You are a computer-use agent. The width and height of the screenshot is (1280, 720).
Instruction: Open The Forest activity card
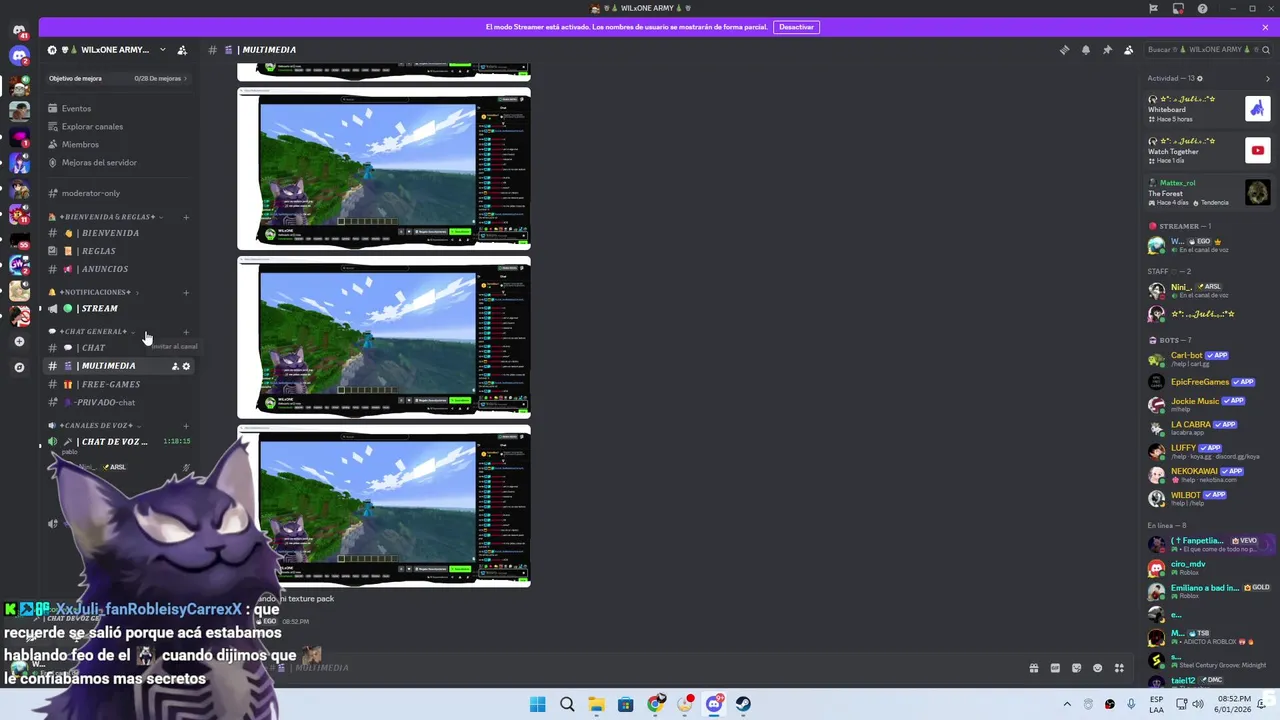[x=1209, y=192]
